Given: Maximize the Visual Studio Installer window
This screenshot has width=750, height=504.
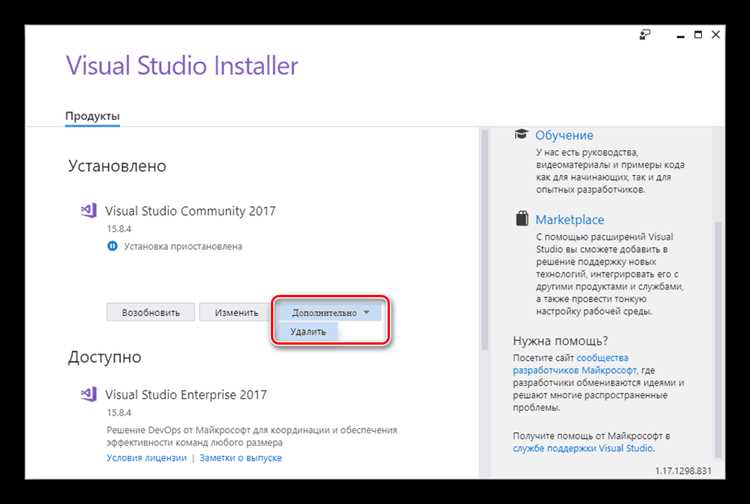Looking at the screenshot, I should (698, 35).
